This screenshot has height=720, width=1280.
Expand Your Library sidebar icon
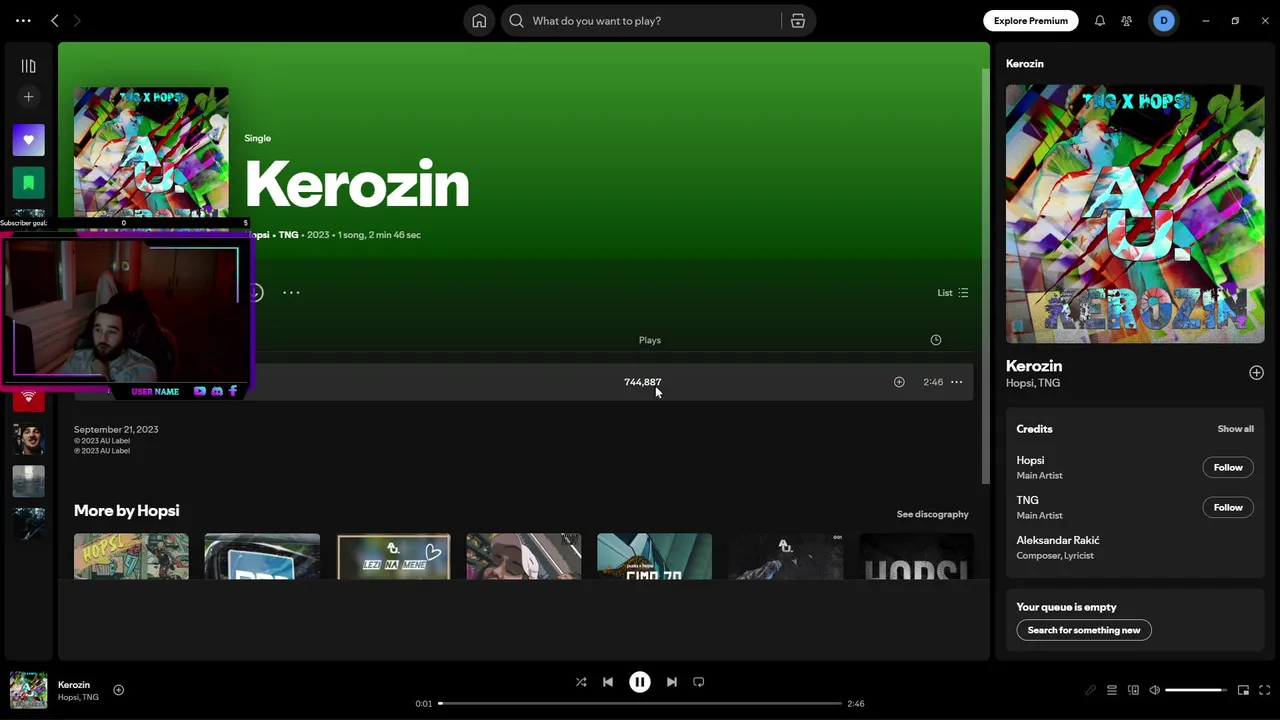pos(28,66)
